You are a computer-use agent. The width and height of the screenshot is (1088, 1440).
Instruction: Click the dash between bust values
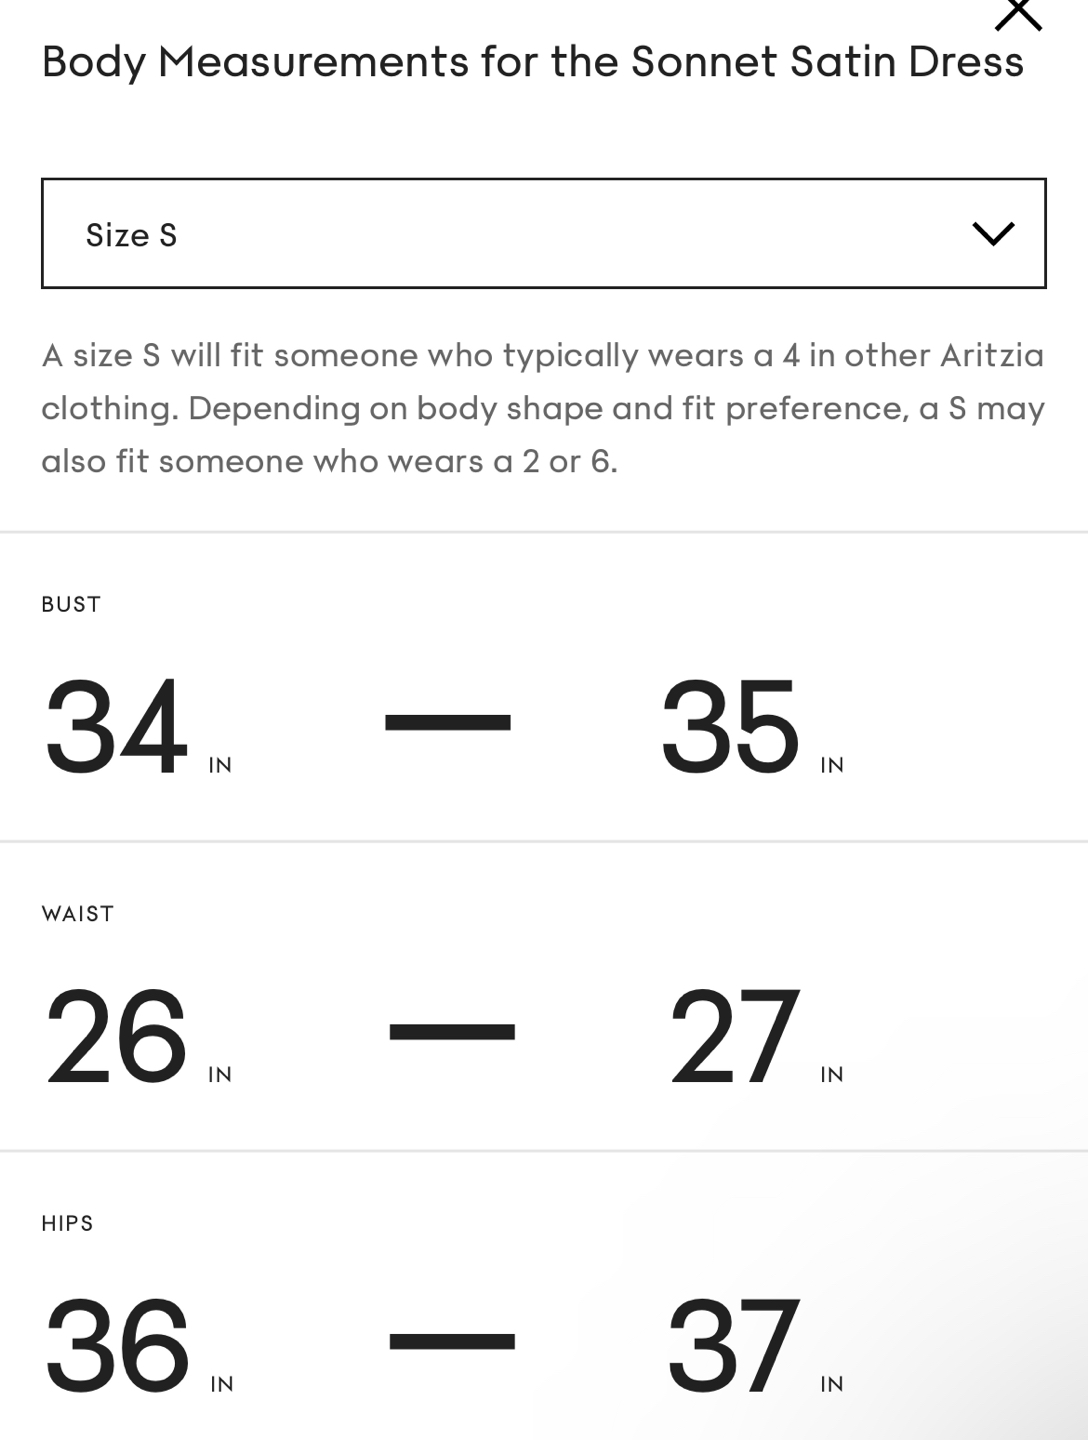[x=448, y=722]
